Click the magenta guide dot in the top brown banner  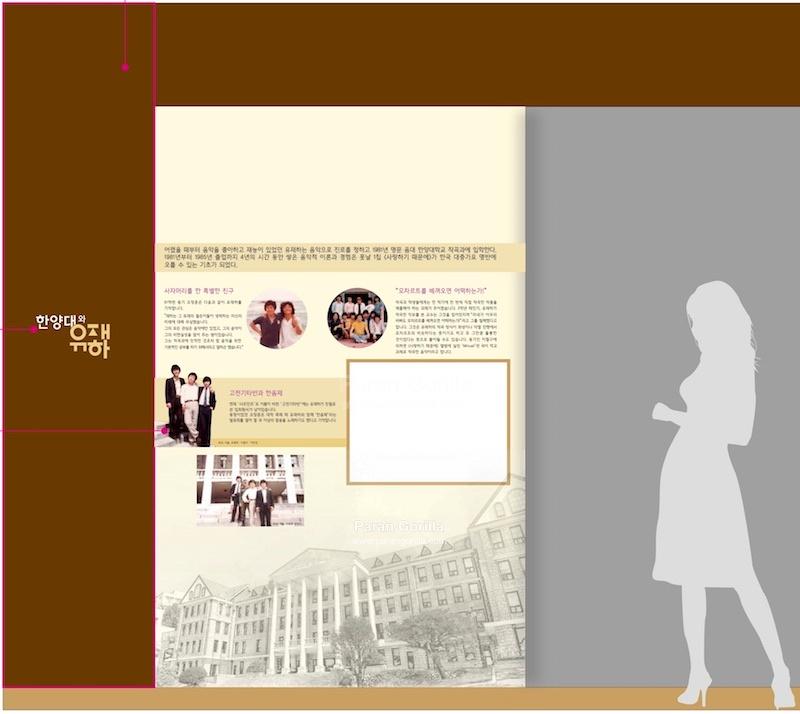[x=125, y=68]
